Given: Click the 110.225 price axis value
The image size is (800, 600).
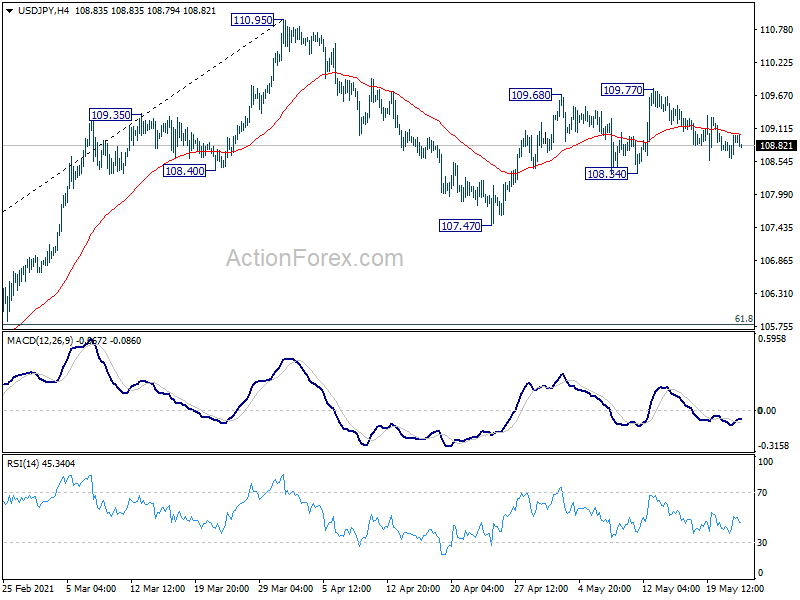Looking at the screenshot, I should click(776, 63).
